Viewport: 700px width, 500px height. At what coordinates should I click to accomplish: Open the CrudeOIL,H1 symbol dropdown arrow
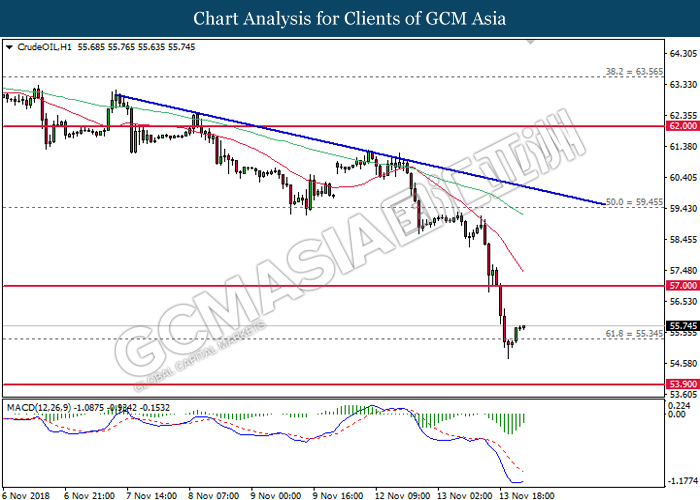tap(9, 47)
